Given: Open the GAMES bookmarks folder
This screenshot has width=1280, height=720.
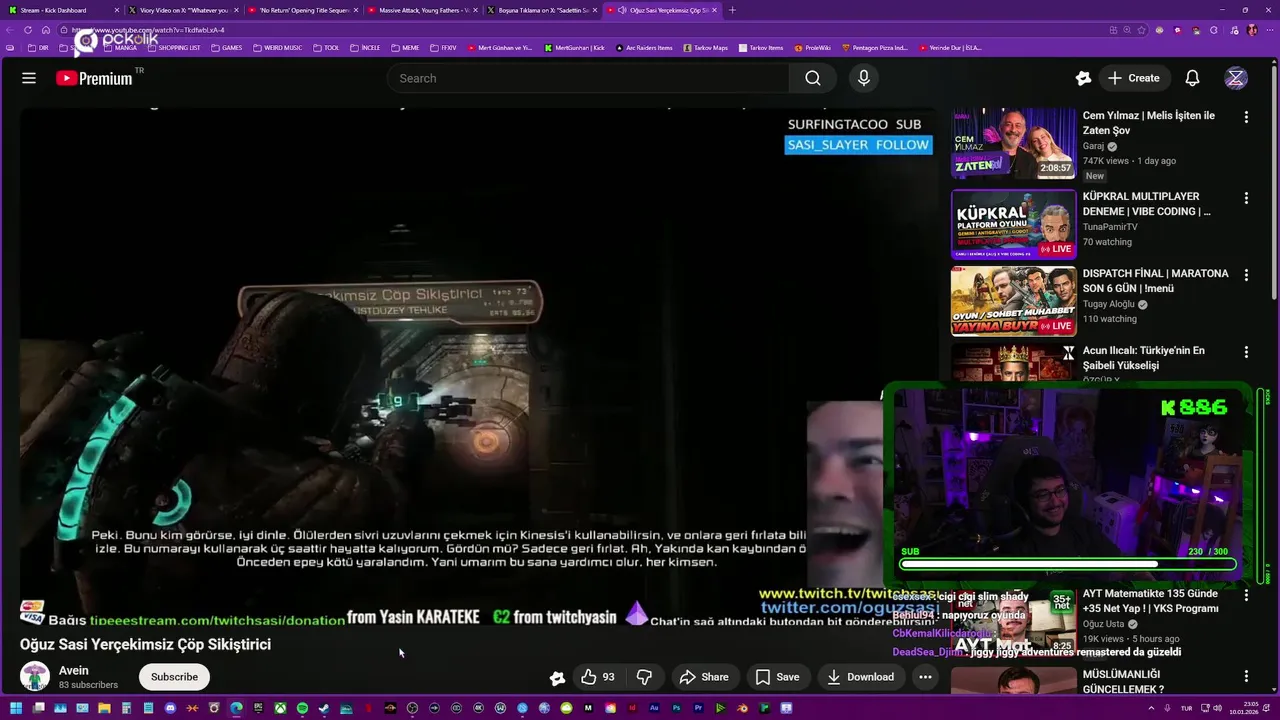Looking at the screenshot, I should click(x=226, y=48).
